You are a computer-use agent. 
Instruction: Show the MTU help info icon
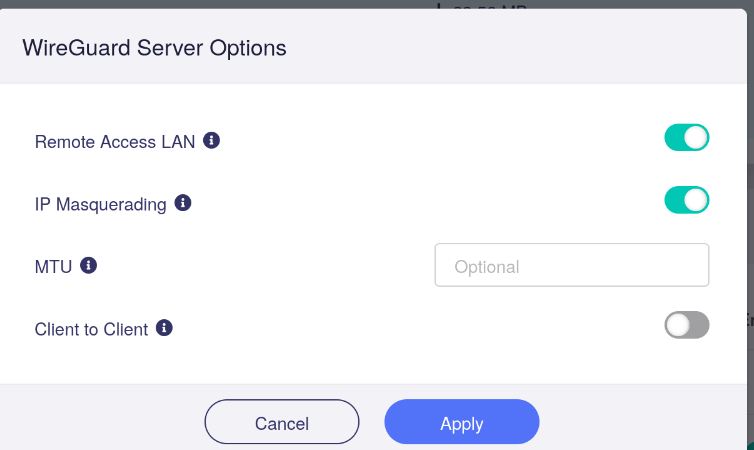pos(88,265)
